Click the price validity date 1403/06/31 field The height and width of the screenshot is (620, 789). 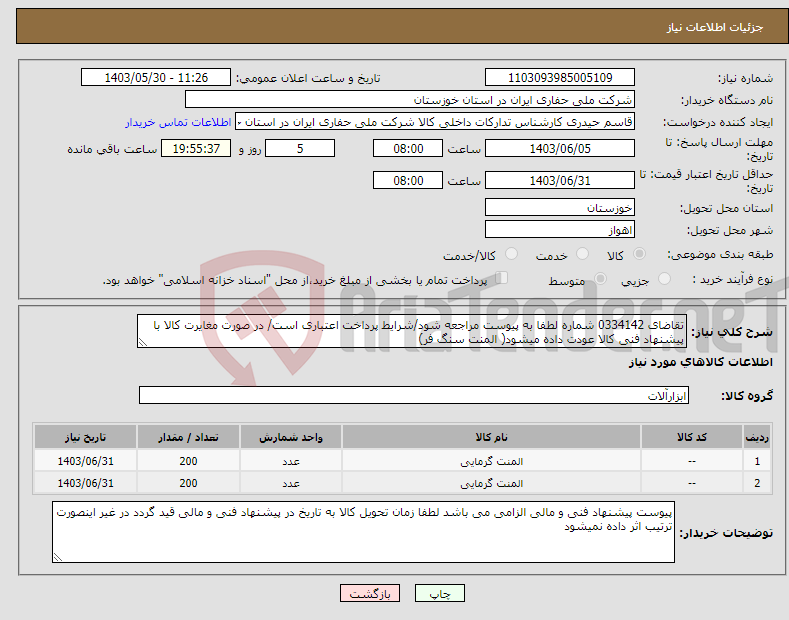click(560, 180)
